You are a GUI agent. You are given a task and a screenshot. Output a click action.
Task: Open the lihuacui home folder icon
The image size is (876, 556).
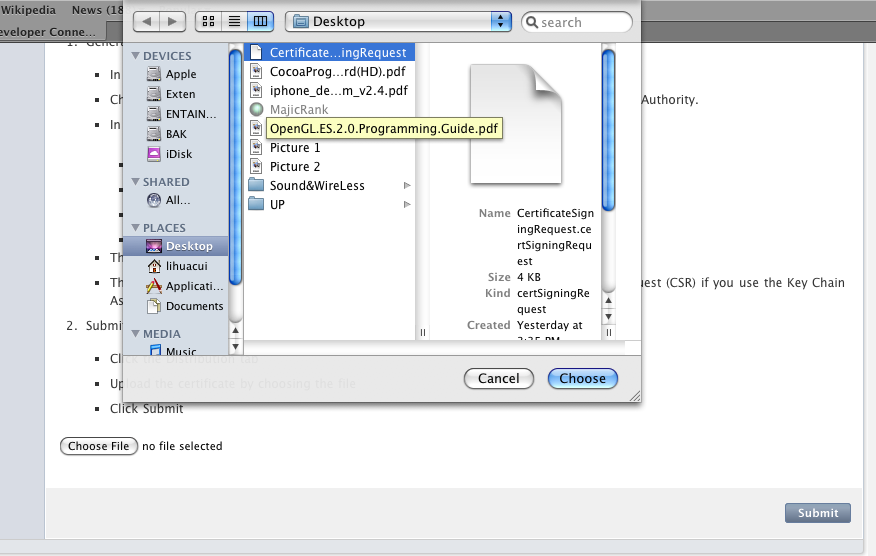click(x=154, y=266)
